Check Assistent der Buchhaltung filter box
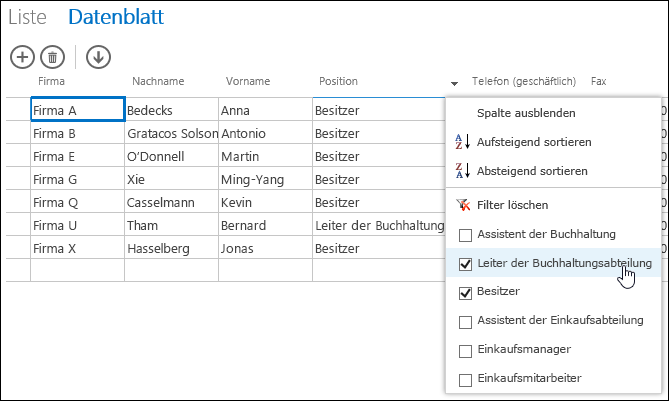 465,235
